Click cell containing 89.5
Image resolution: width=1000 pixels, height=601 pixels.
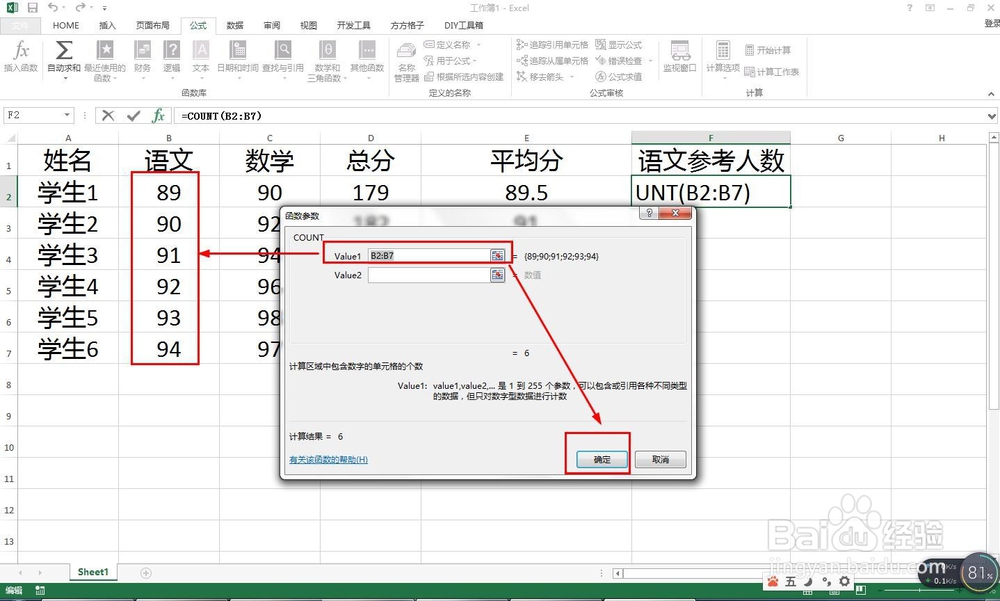pyautogui.click(x=526, y=192)
